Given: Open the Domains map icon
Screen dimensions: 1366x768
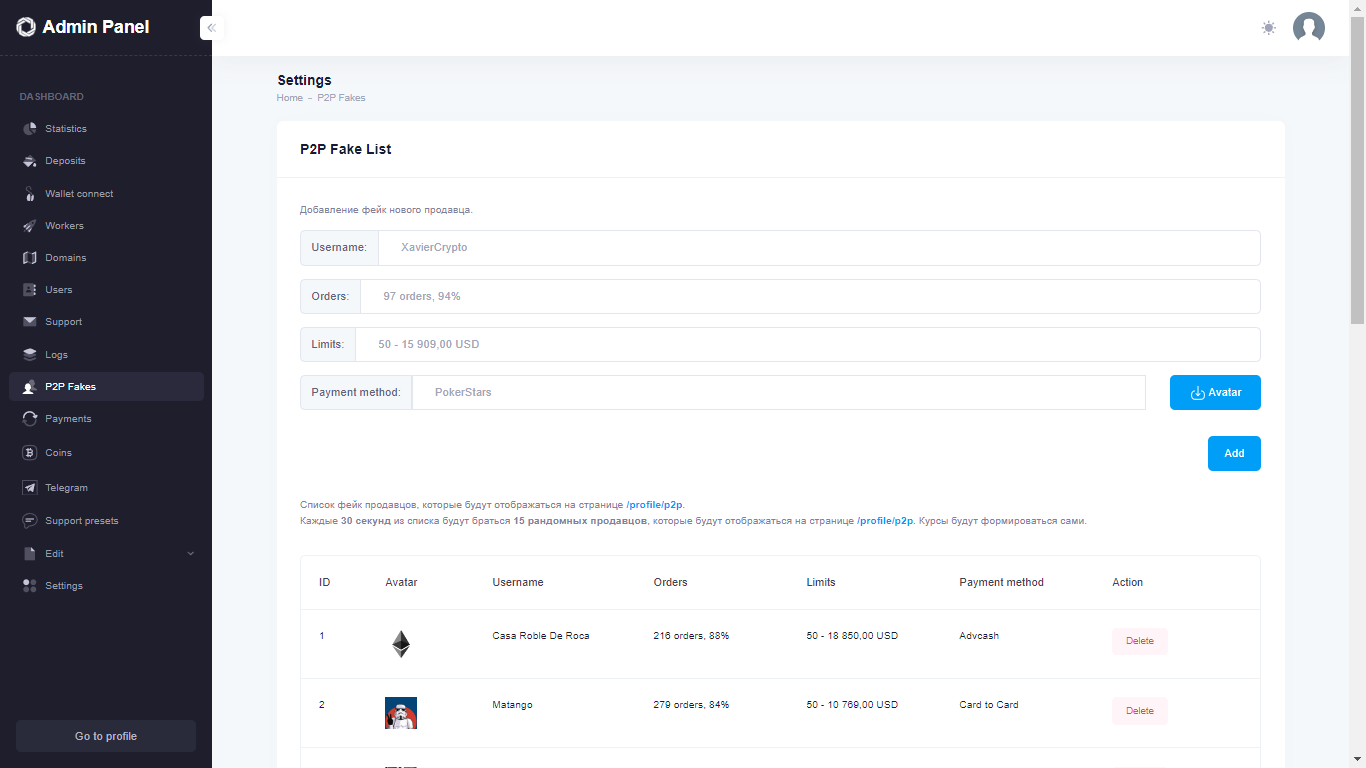Looking at the screenshot, I should [x=30, y=258].
